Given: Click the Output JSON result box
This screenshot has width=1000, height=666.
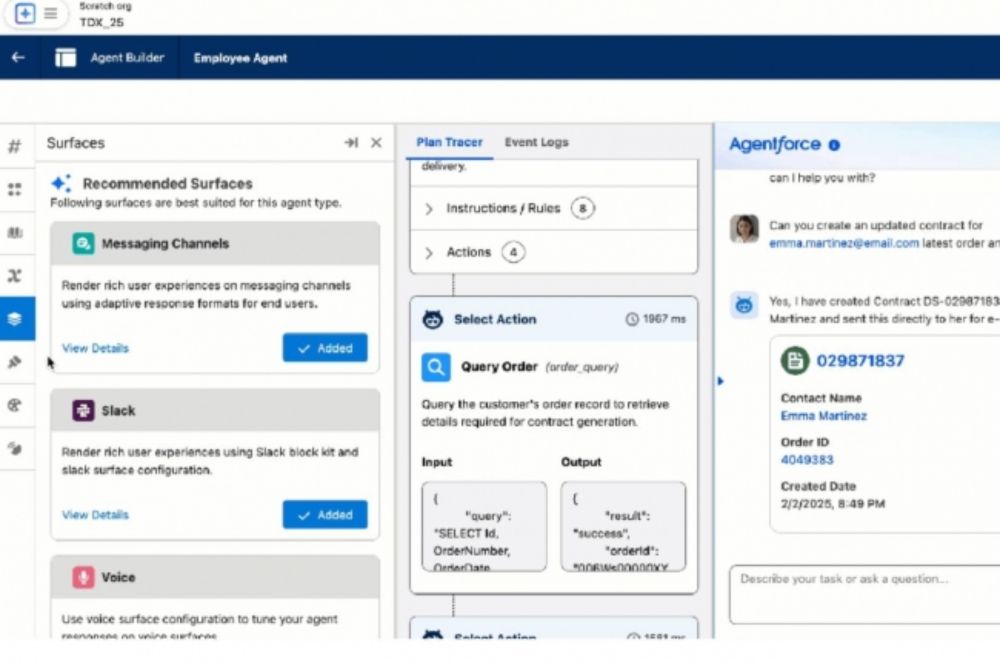Looking at the screenshot, I should point(623,526).
